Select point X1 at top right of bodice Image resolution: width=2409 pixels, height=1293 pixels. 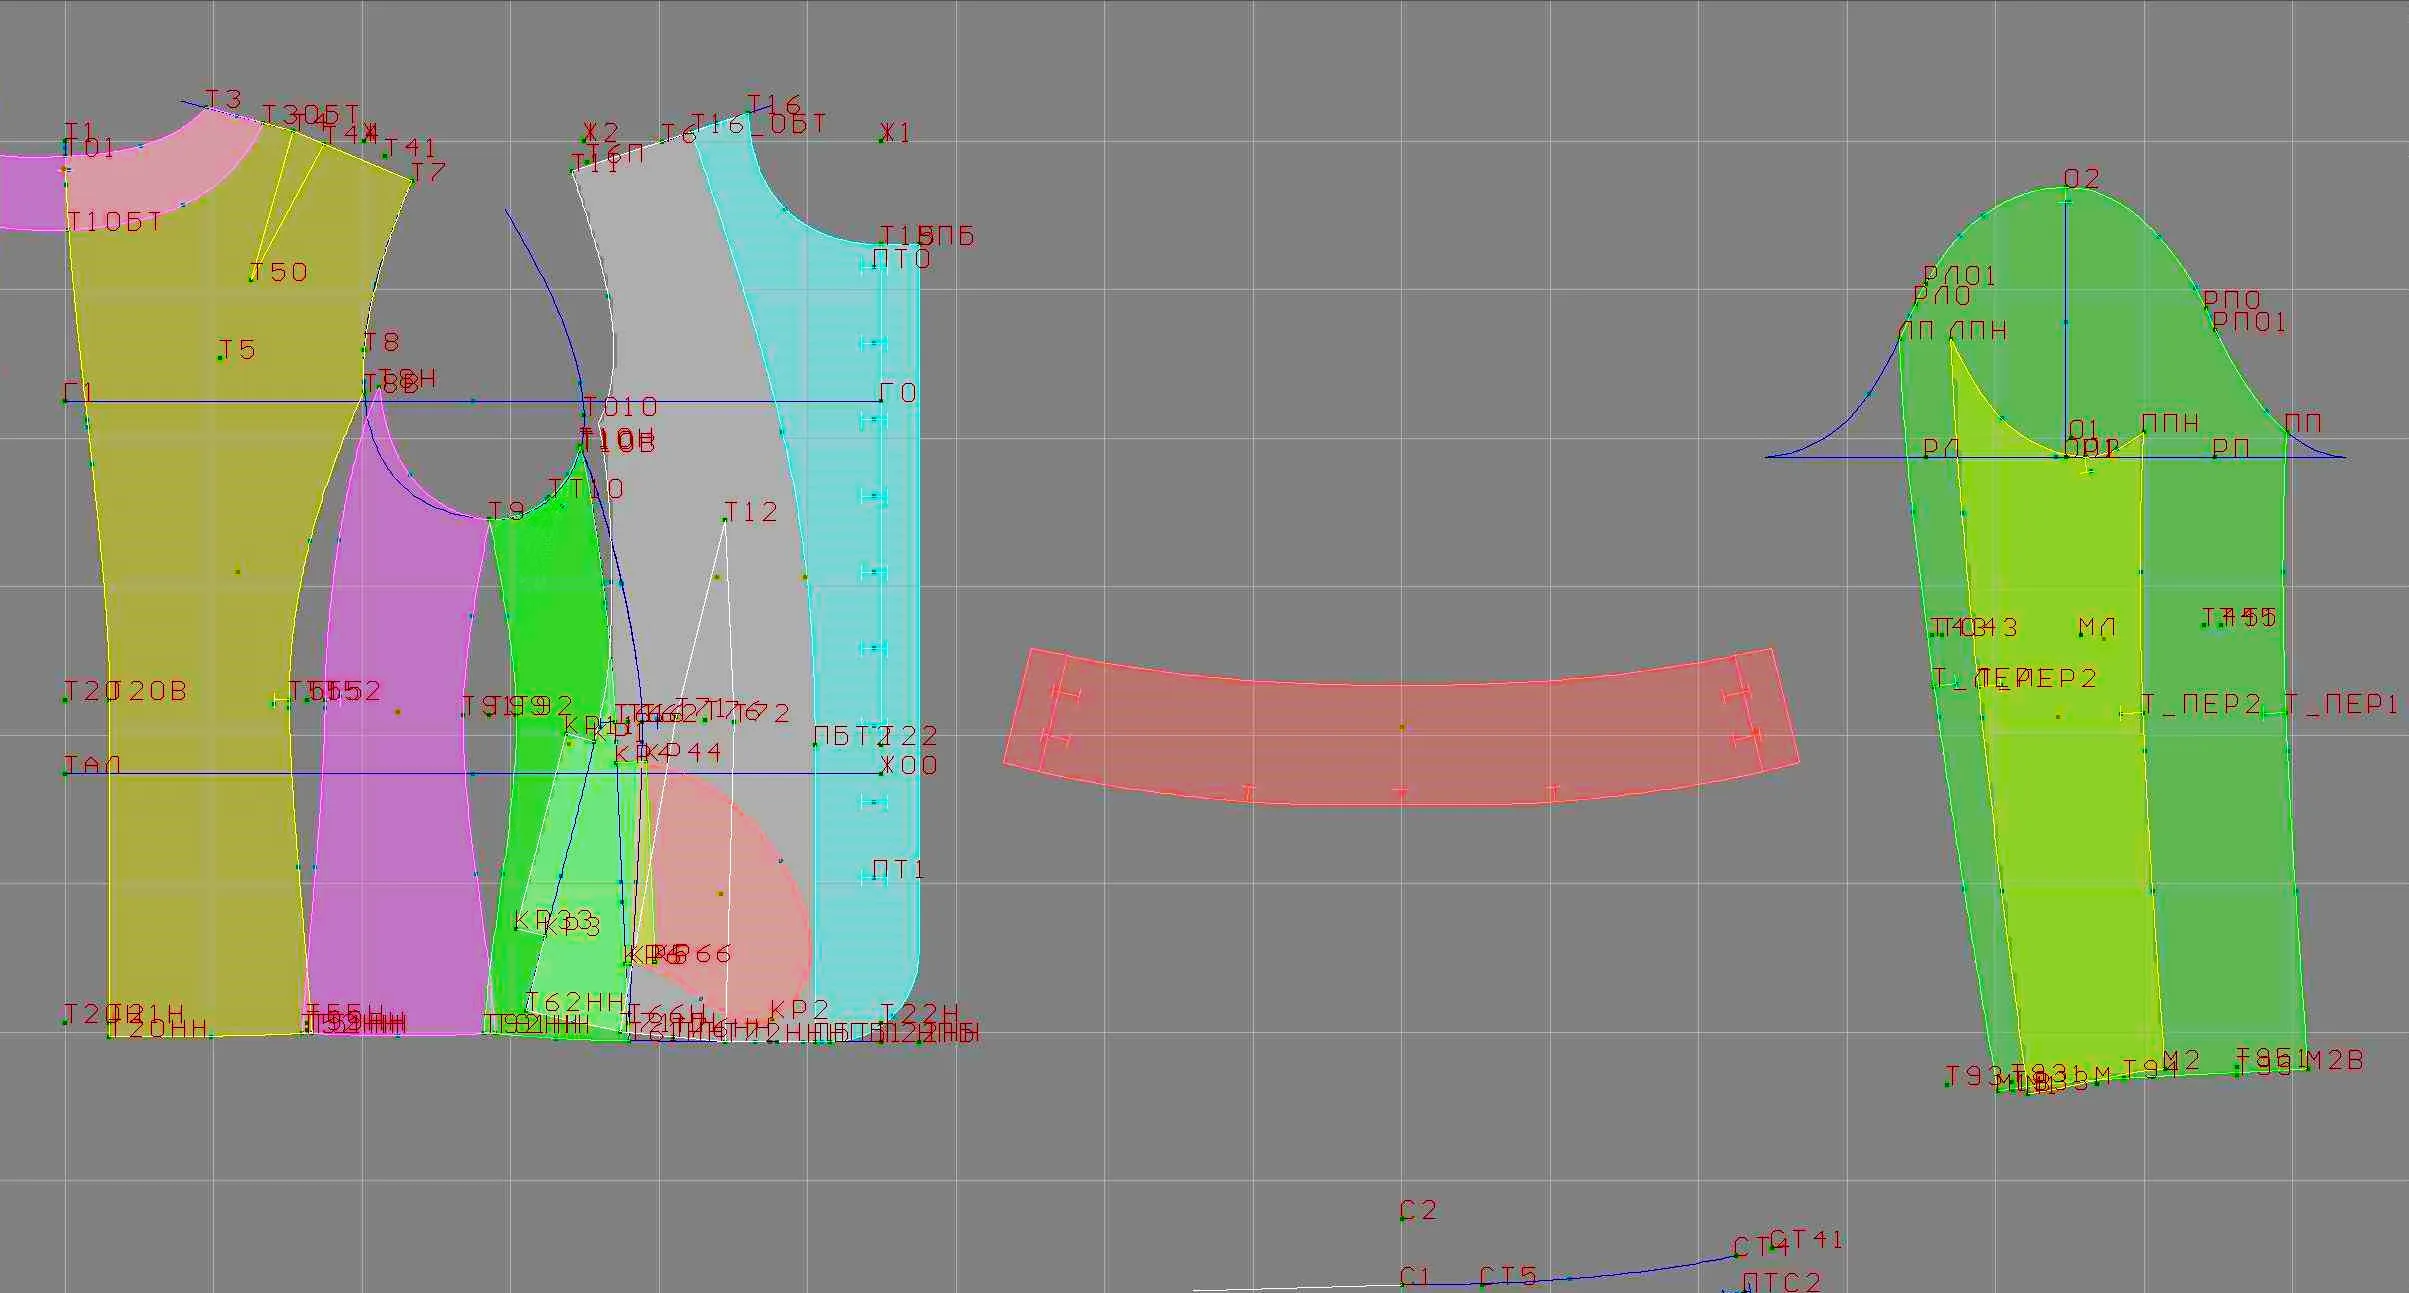(882, 139)
